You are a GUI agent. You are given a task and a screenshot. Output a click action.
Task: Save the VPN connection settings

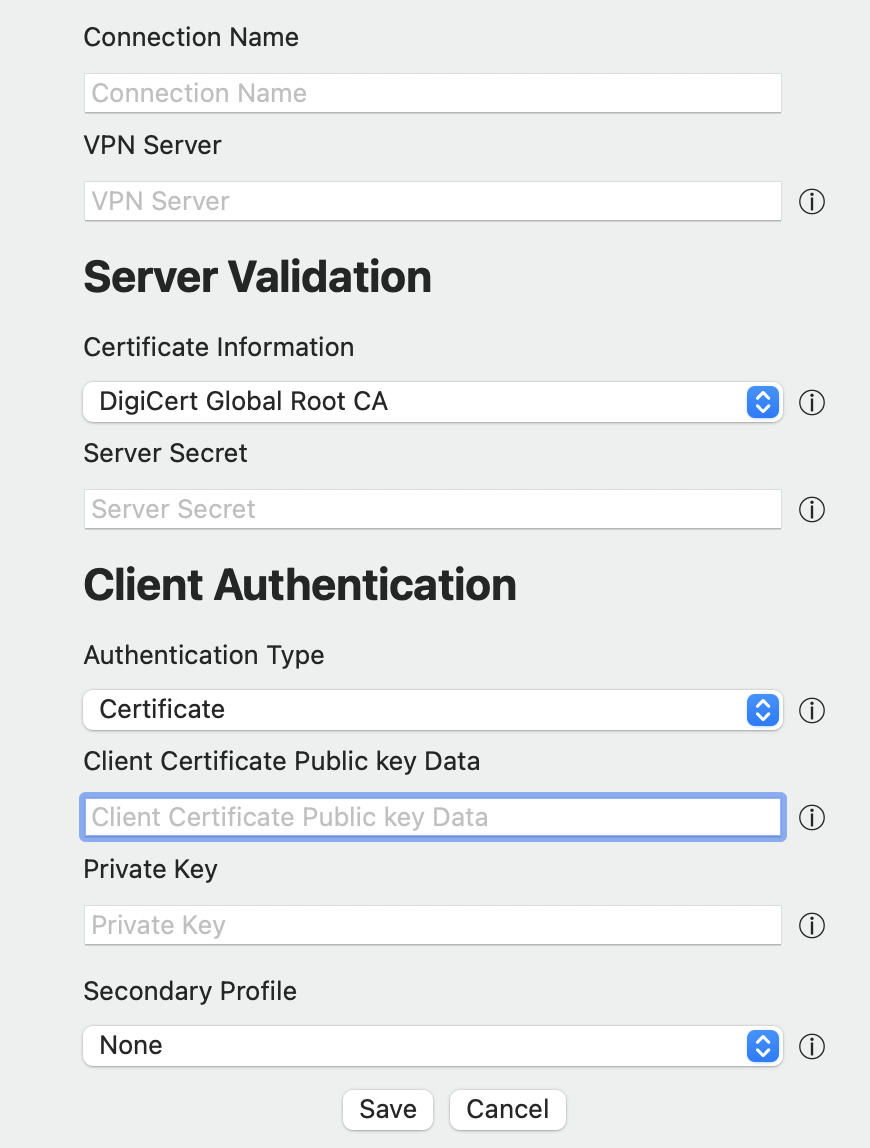[x=387, y=1109]
